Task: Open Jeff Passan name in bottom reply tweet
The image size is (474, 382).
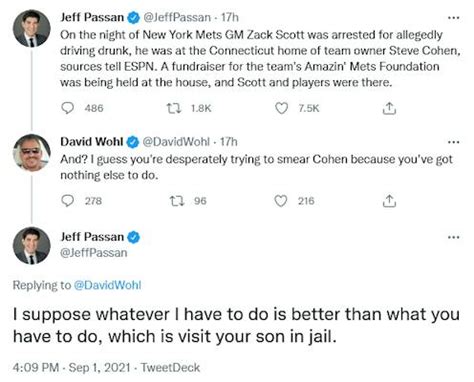Action: click(x=92, y=237)
